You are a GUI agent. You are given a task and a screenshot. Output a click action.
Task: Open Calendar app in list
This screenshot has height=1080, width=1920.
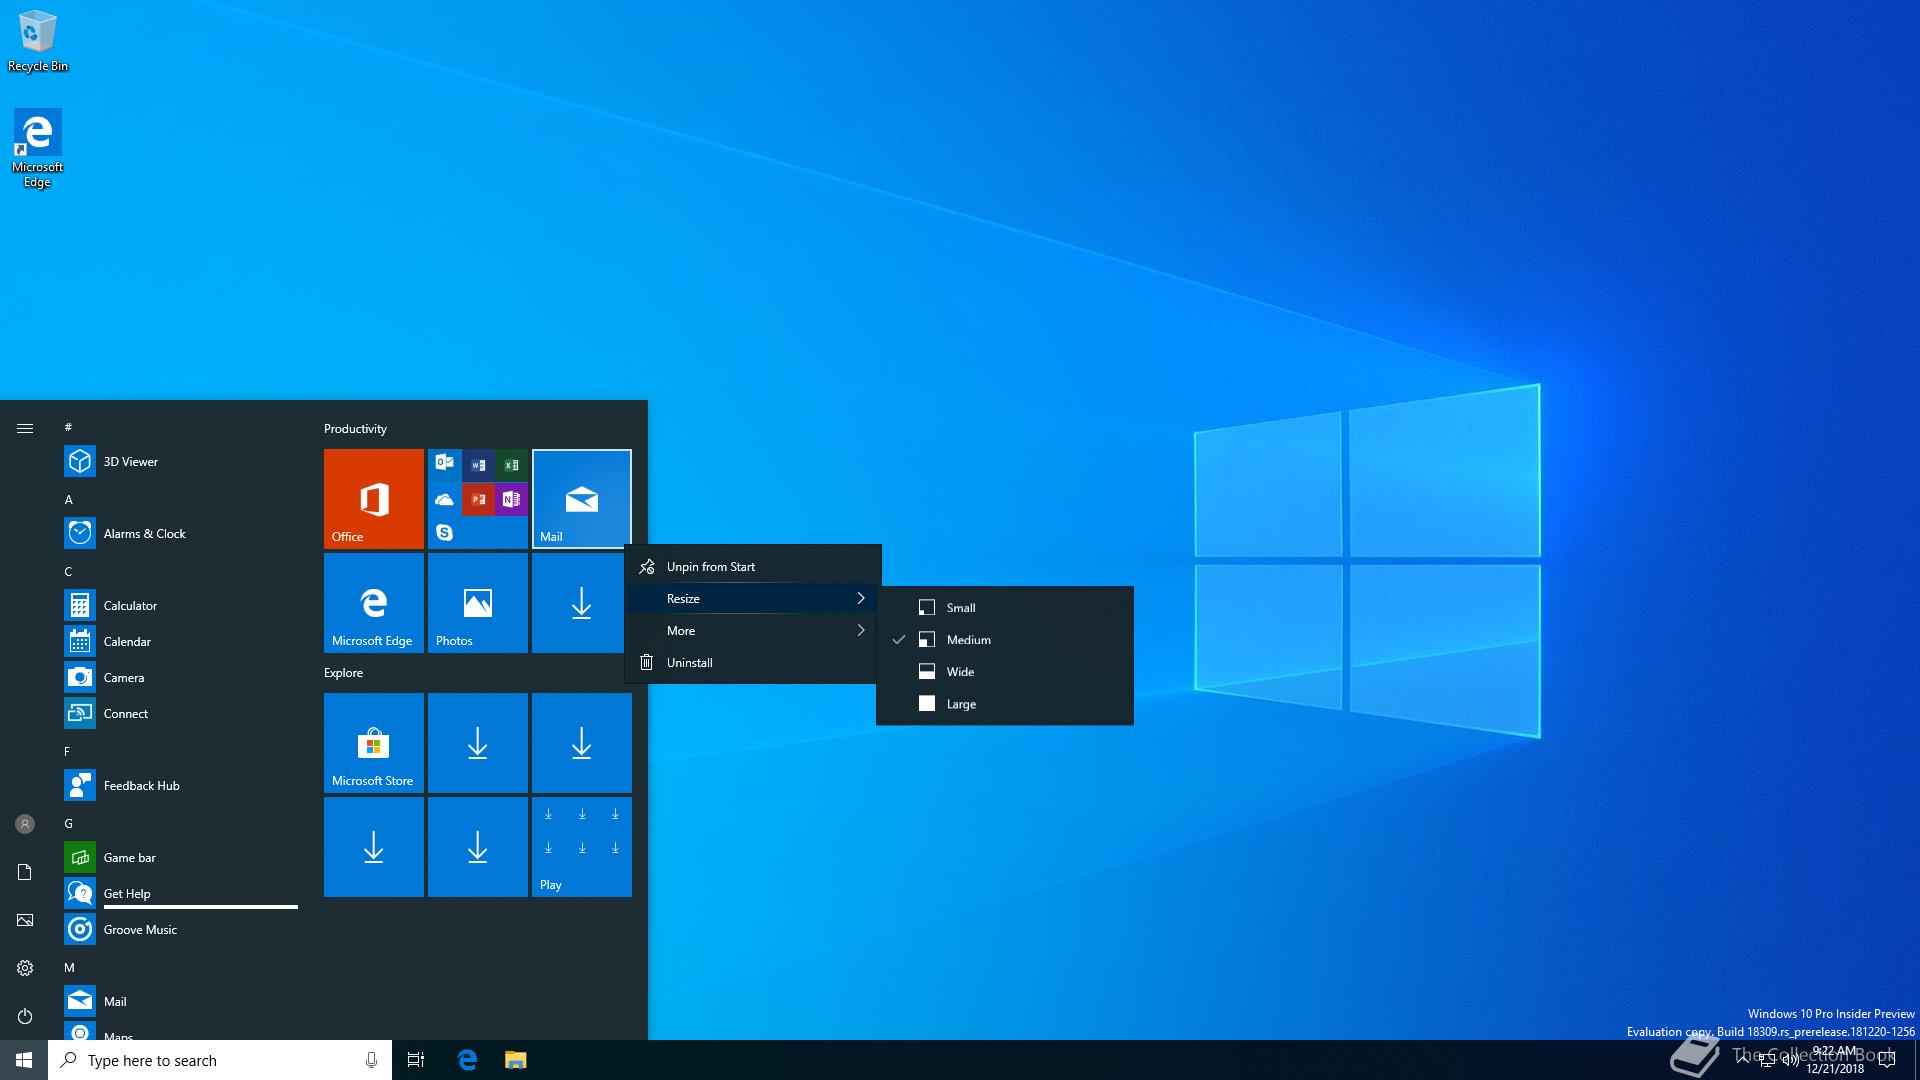point(181,641)
